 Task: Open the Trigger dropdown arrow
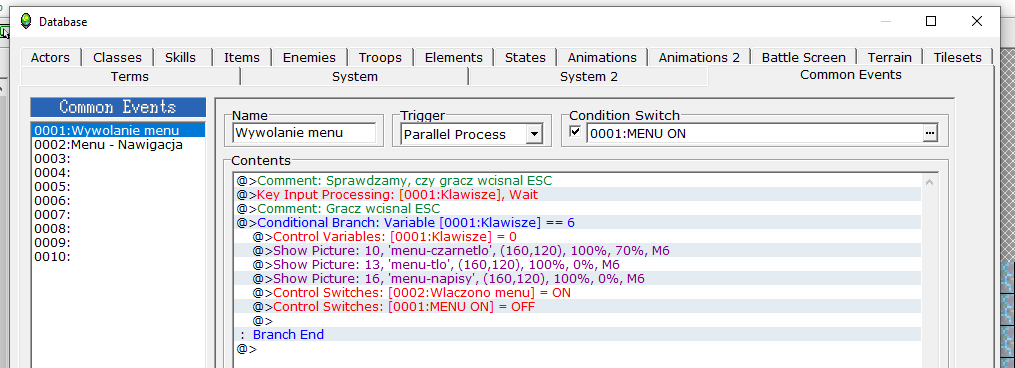click(533, 134)
